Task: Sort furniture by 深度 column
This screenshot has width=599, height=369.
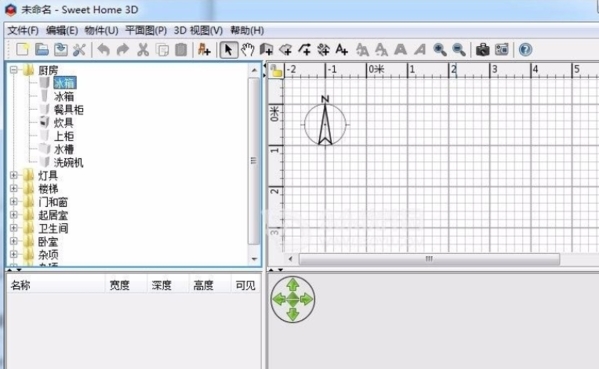Action: 168,285
